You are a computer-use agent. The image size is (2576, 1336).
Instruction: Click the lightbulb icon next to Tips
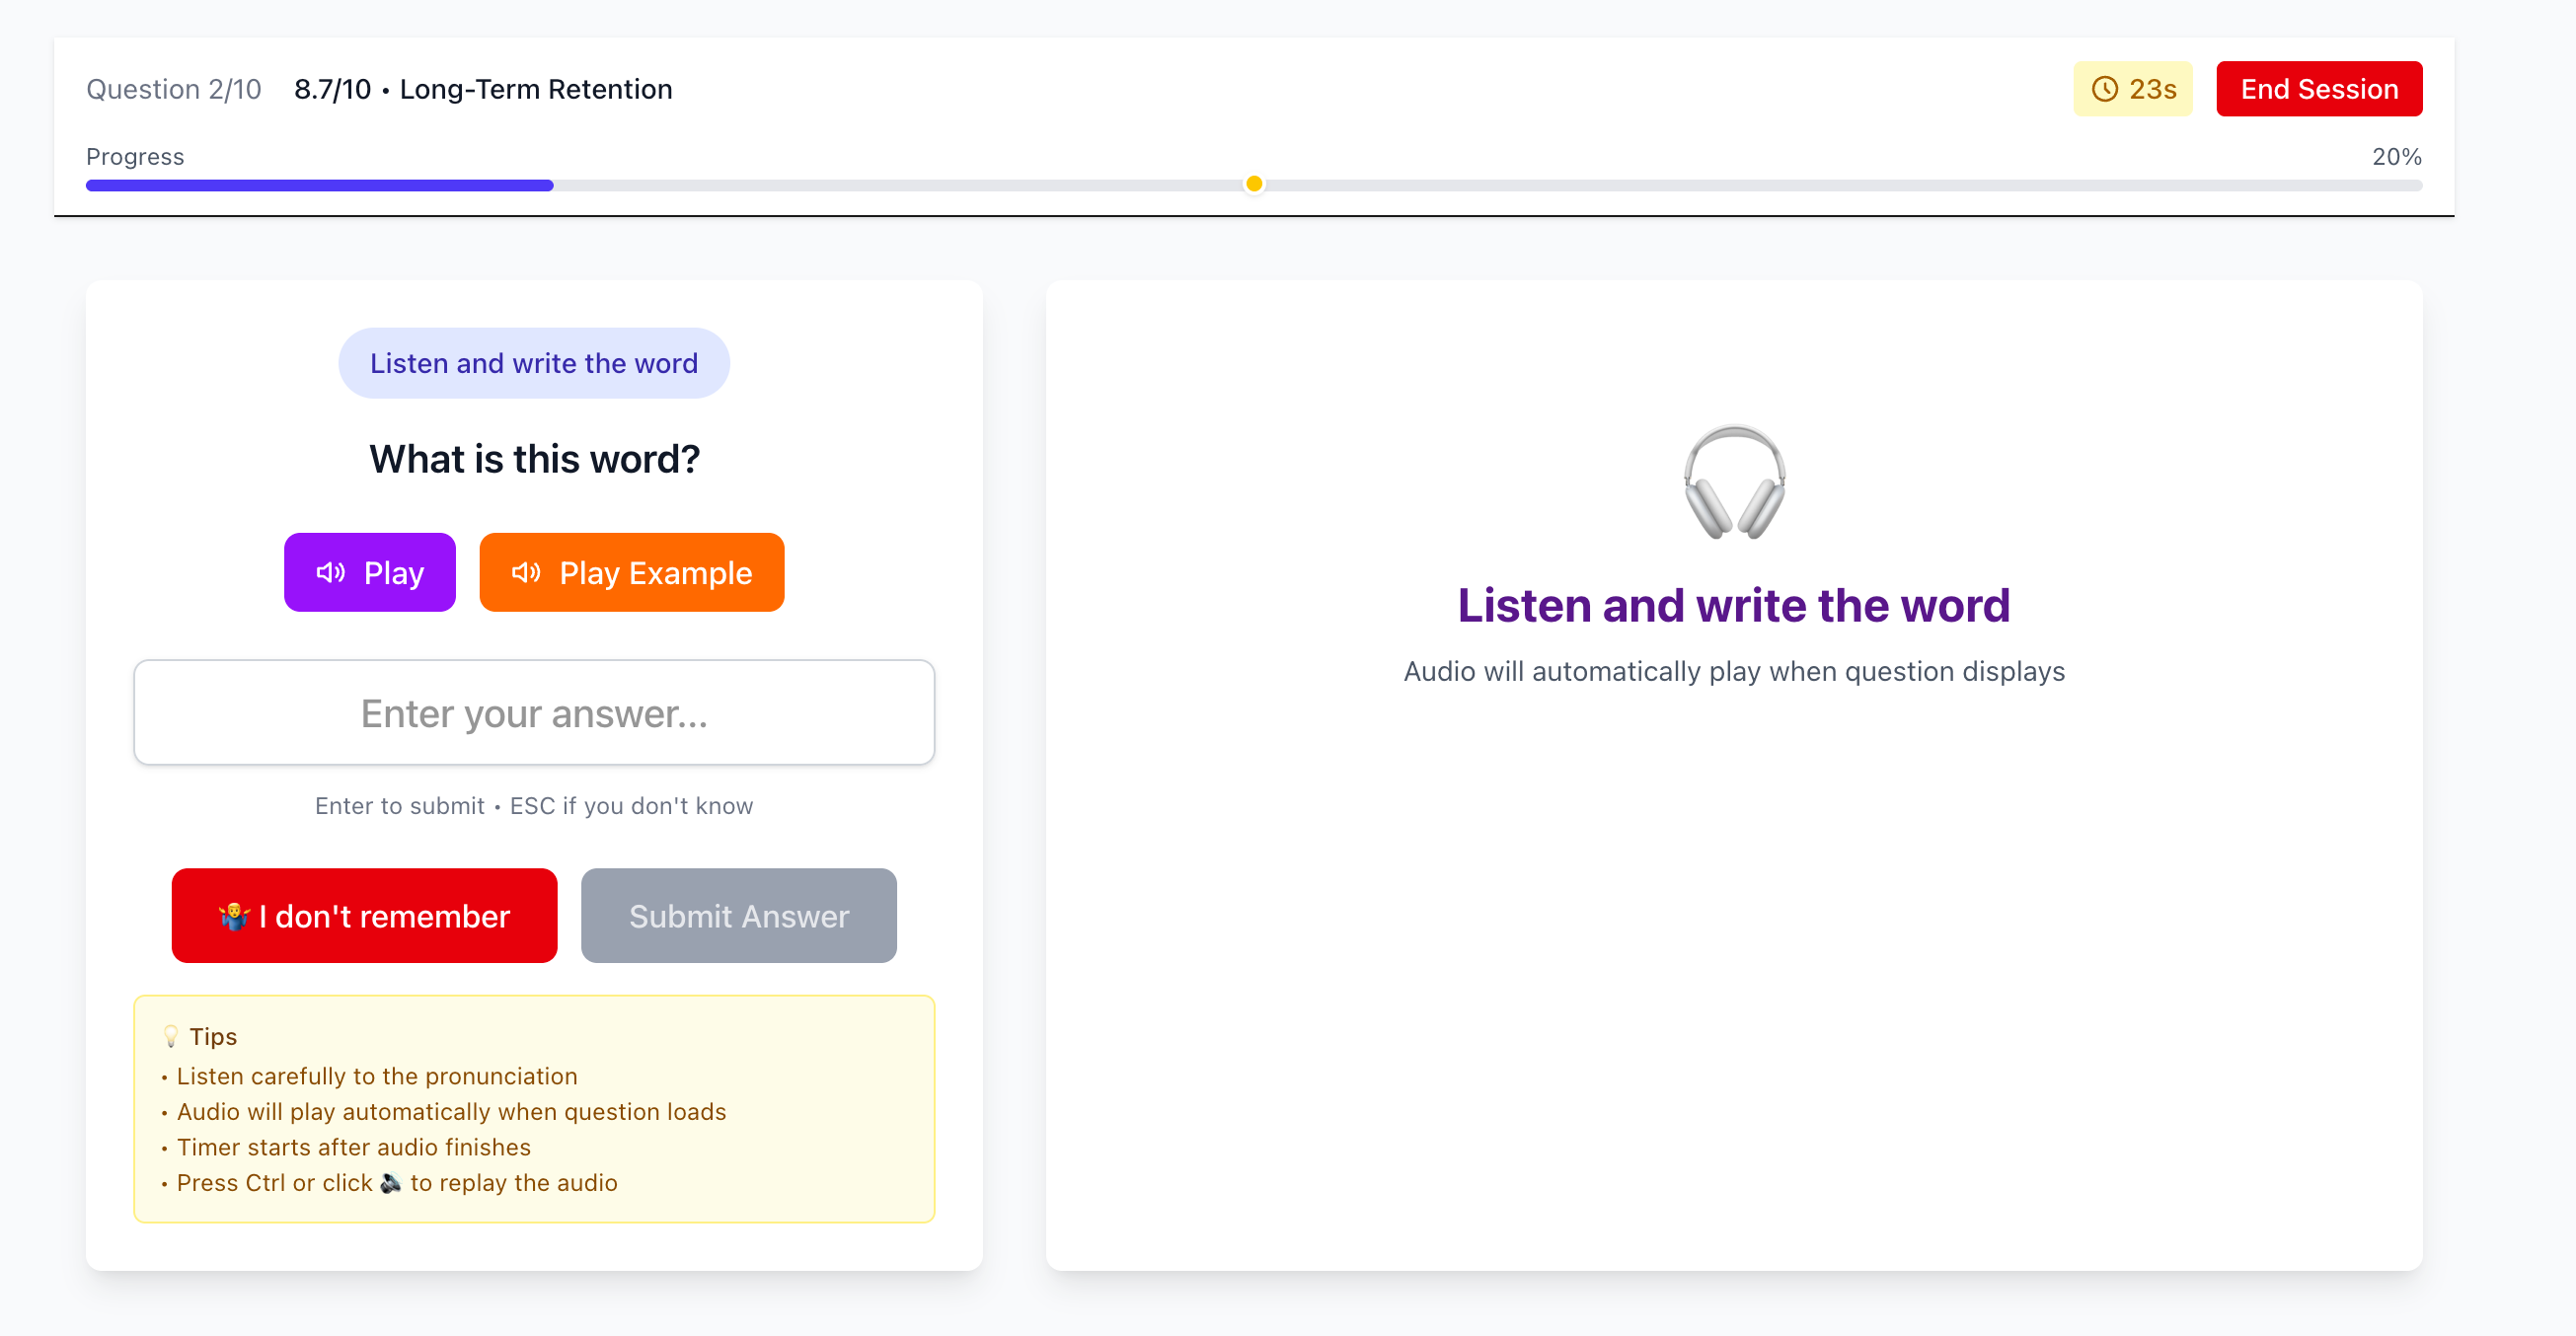[171, 1036]
